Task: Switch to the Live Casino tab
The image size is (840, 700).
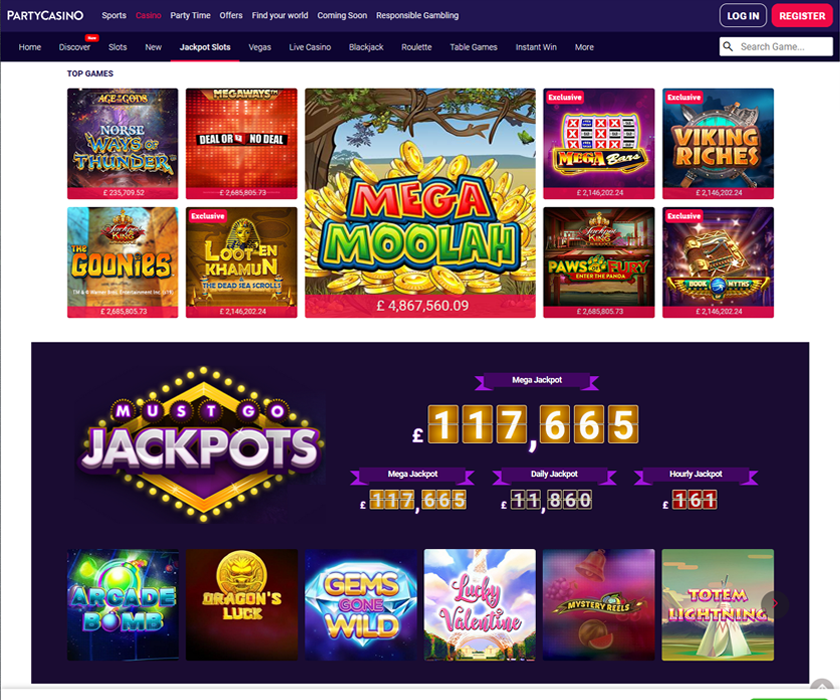Action: pyautogui.click(x=310, y=47)
